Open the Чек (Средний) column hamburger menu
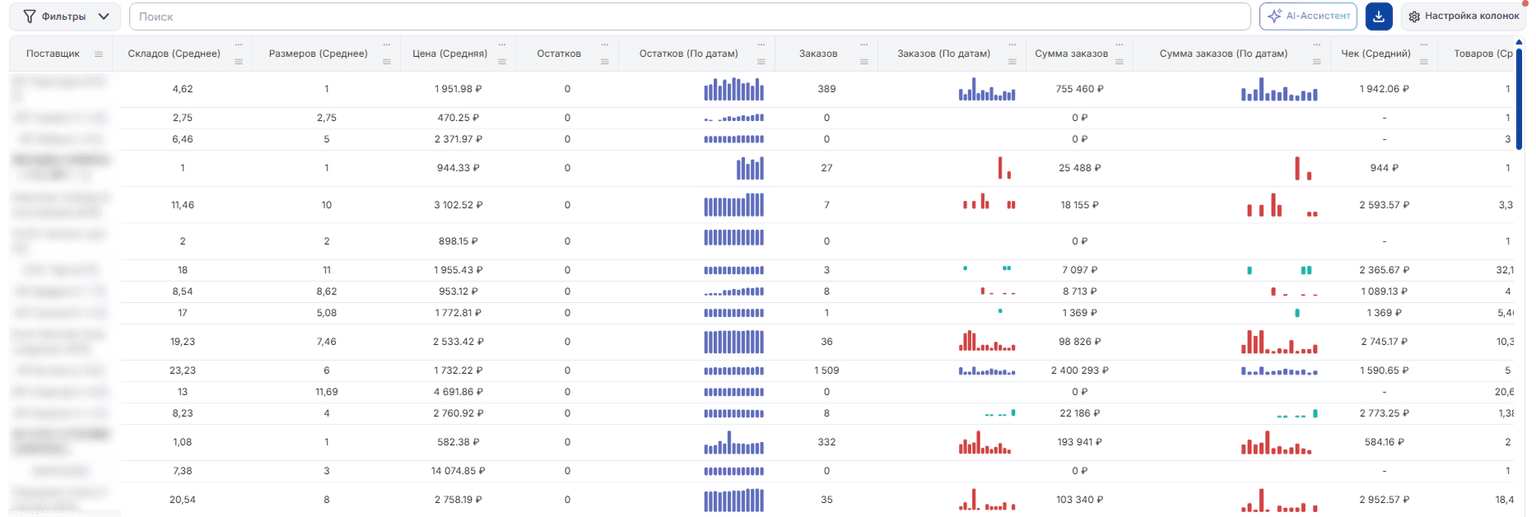Viewport: 1536px width, 517px height. pos(1424,61)
